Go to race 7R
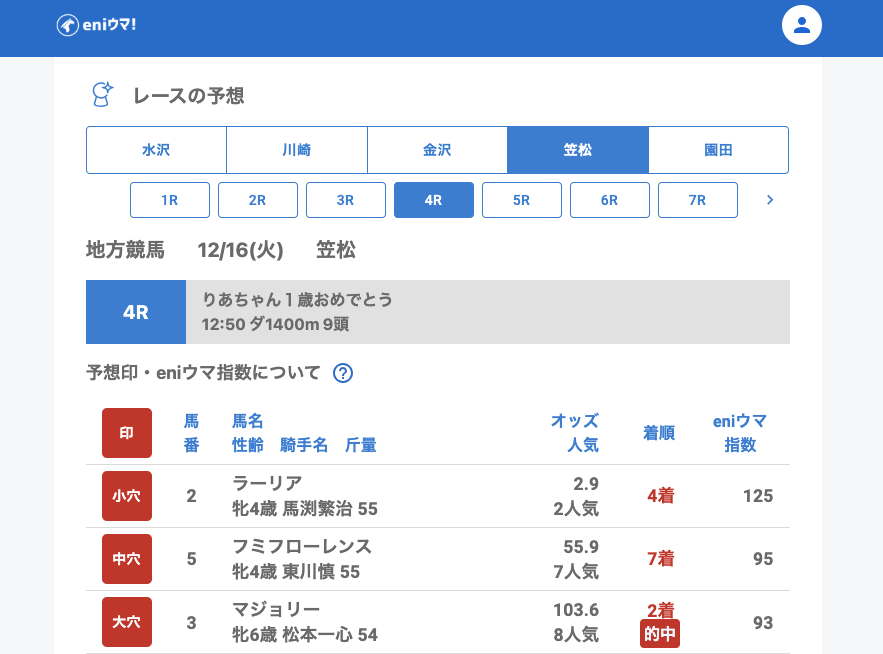 (698, 200)
